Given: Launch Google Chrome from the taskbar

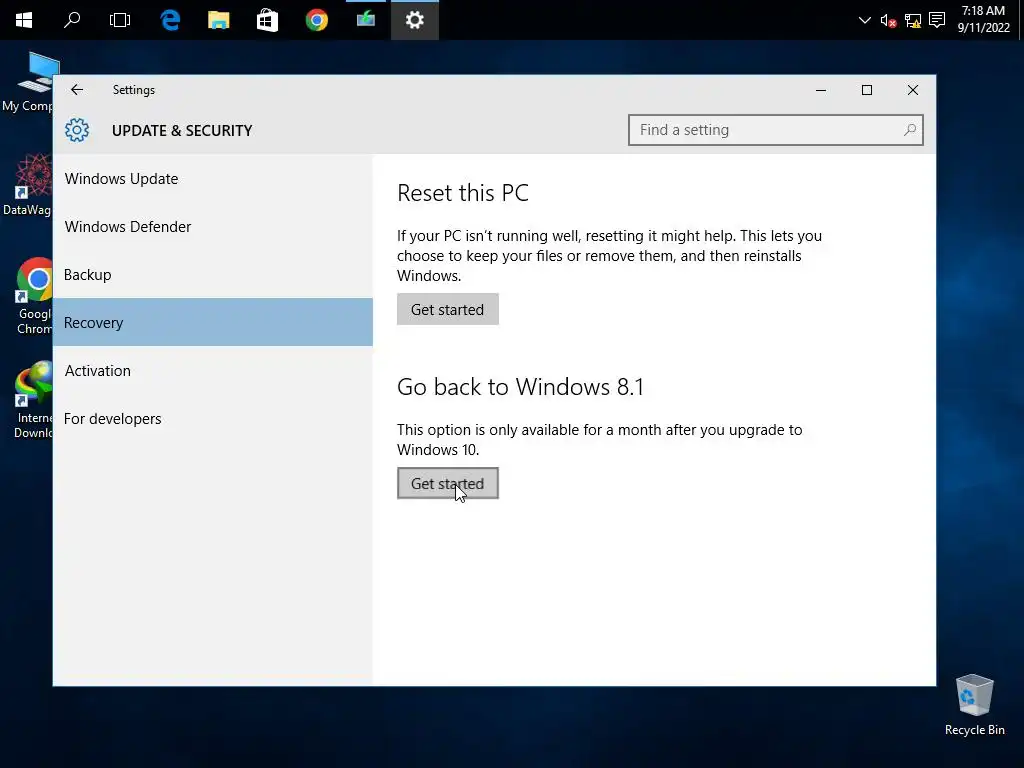Looking at the screenshot, I should [x=317, y=20].
